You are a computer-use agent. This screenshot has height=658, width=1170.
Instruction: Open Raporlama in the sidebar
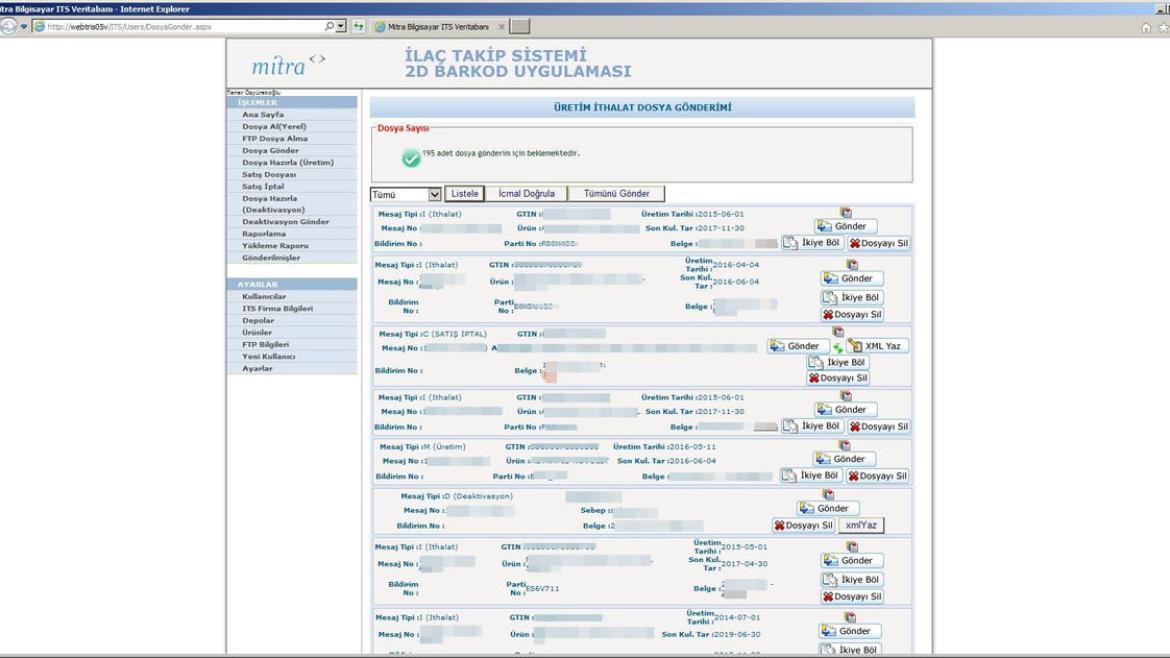pyautogui.click(x=263, y=234)
